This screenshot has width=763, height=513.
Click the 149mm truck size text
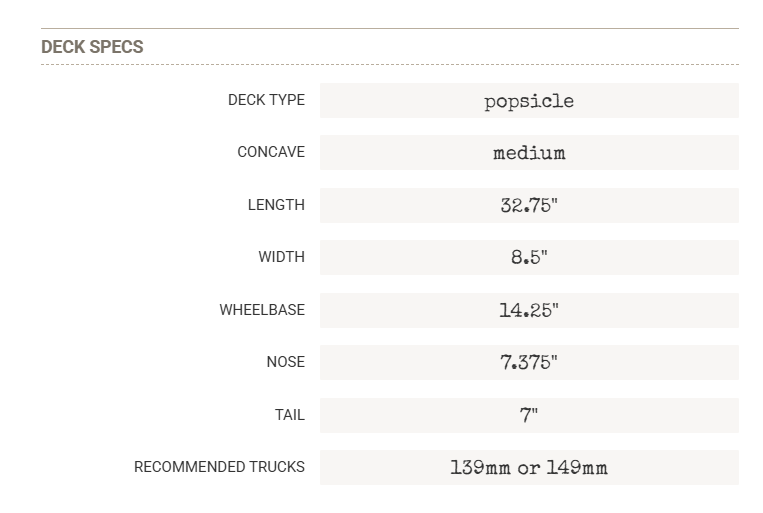(576, 467)
